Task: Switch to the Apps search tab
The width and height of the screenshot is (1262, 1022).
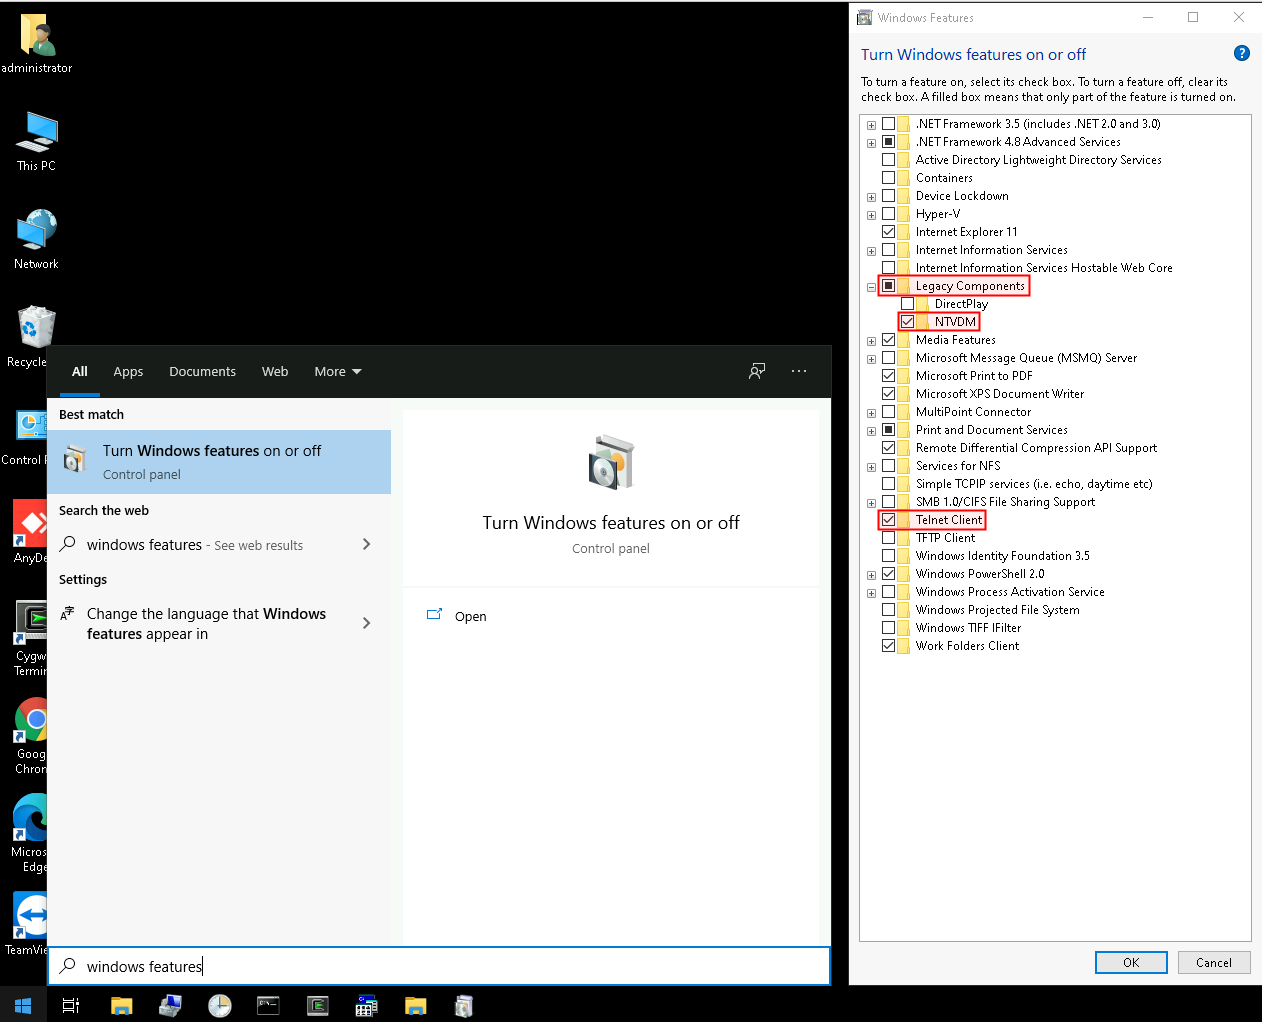Action: tap(128, 371)
